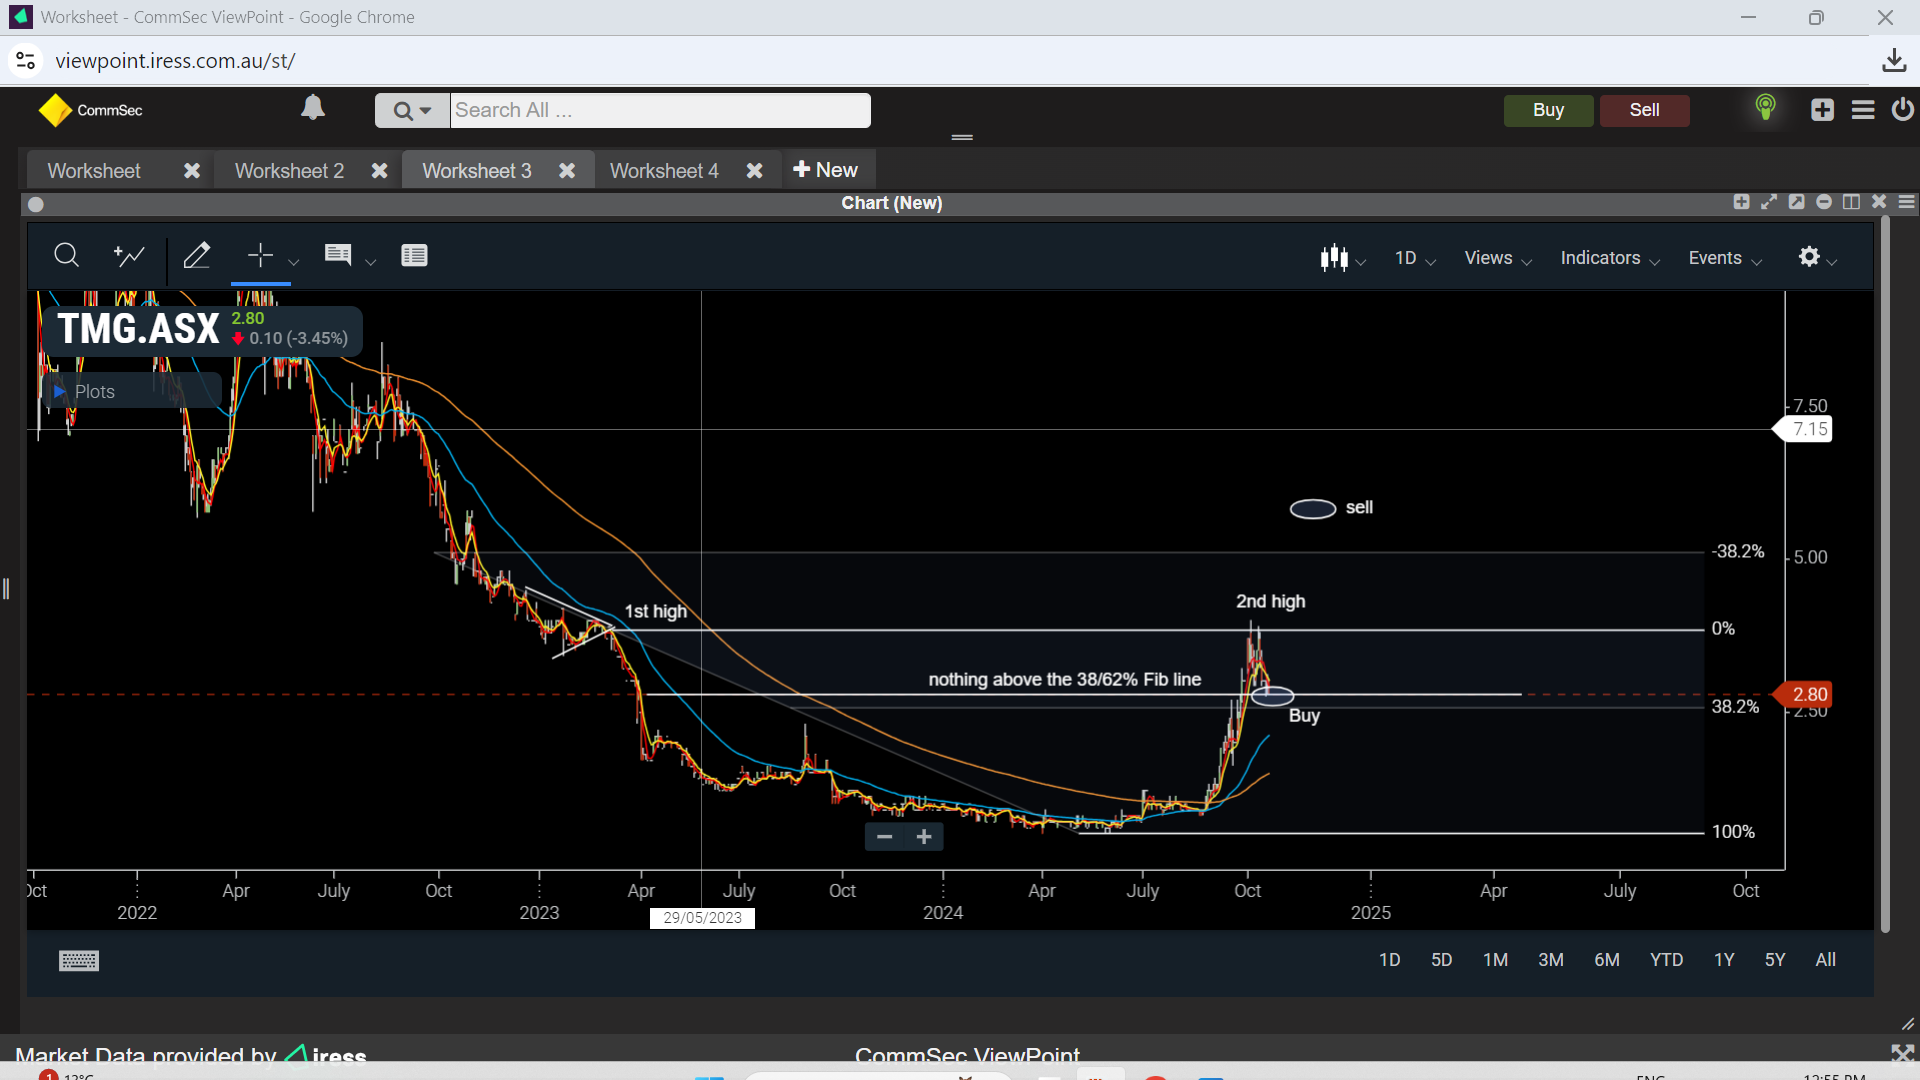Image resolution: width=1920 pixels, height=1080 pixels.
Task: Click the green lightbulb ideas icon
Action: (1766, 107)
